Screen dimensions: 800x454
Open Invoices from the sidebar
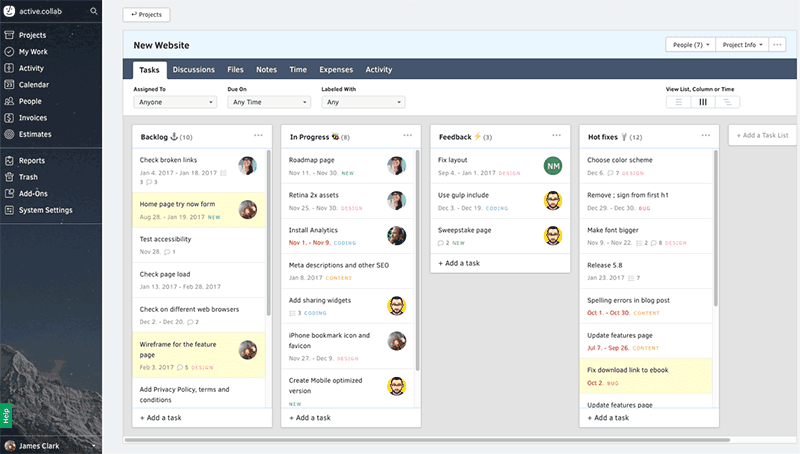[x=32, y=117]
